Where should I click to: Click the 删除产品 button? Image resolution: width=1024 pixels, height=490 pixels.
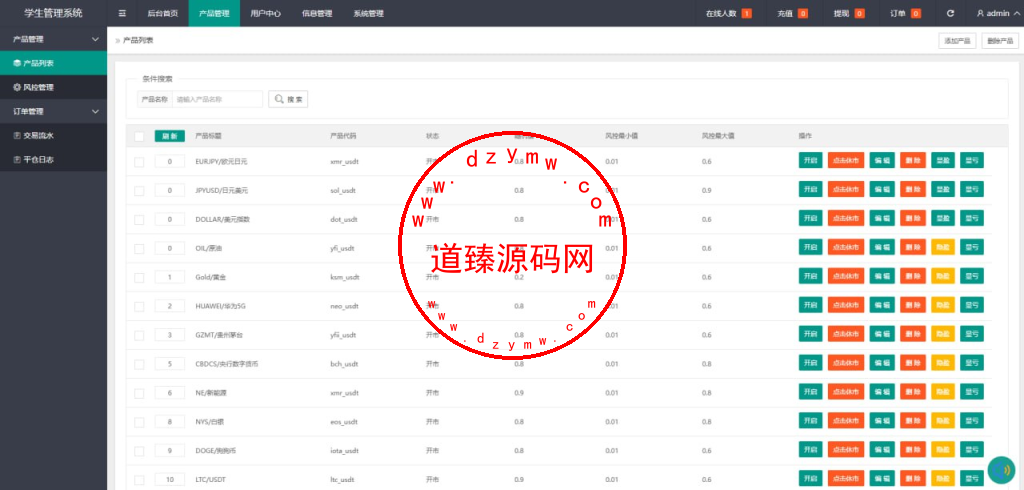1000,41
